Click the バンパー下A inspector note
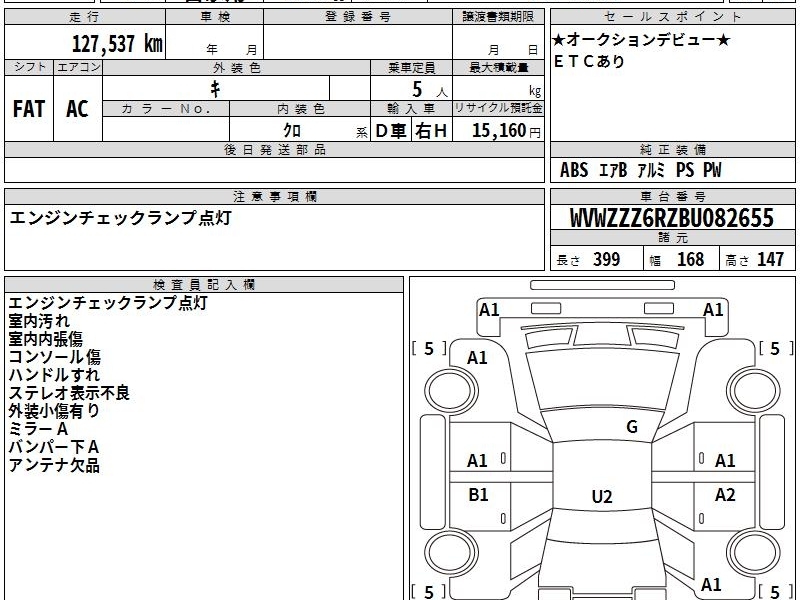Screen dimensions: 800x600 click(54, 447)
